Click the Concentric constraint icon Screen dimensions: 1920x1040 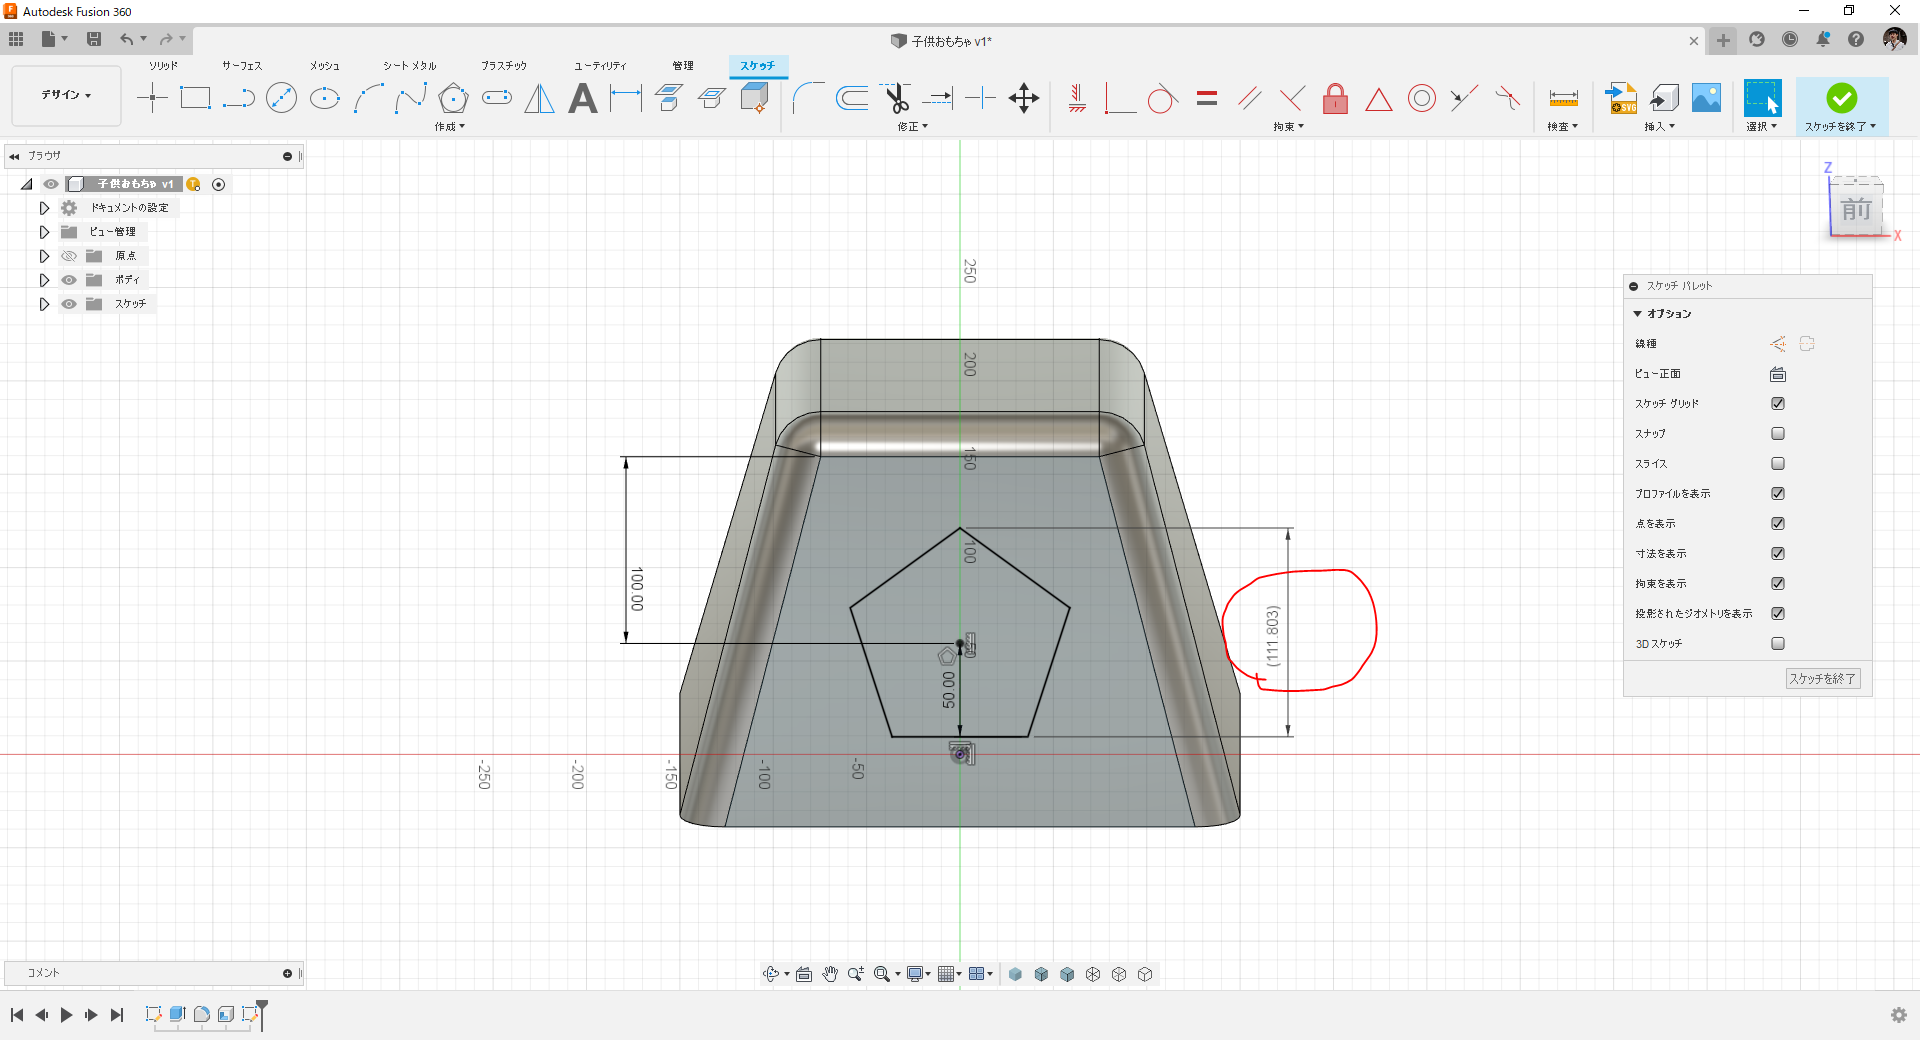pyautogui.click(x=1421, y=98)
